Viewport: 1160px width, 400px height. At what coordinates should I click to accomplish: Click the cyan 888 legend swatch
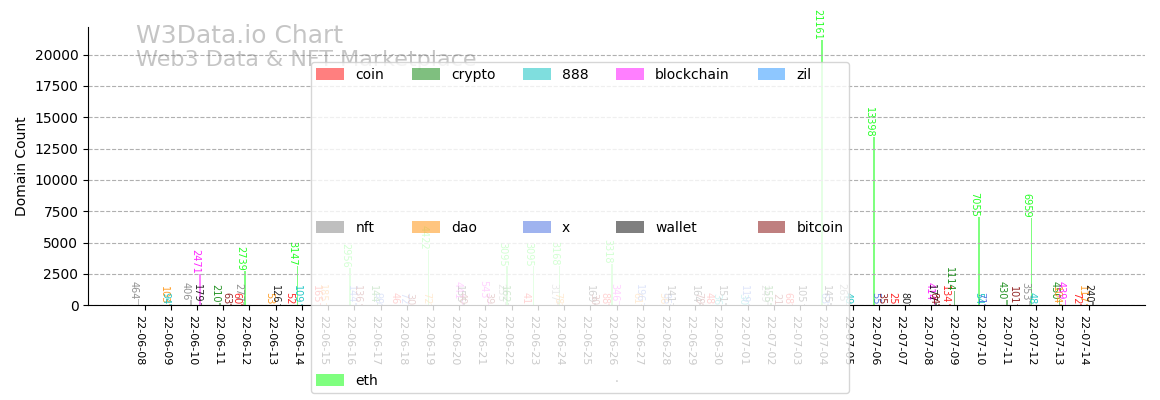click(537, 74)
